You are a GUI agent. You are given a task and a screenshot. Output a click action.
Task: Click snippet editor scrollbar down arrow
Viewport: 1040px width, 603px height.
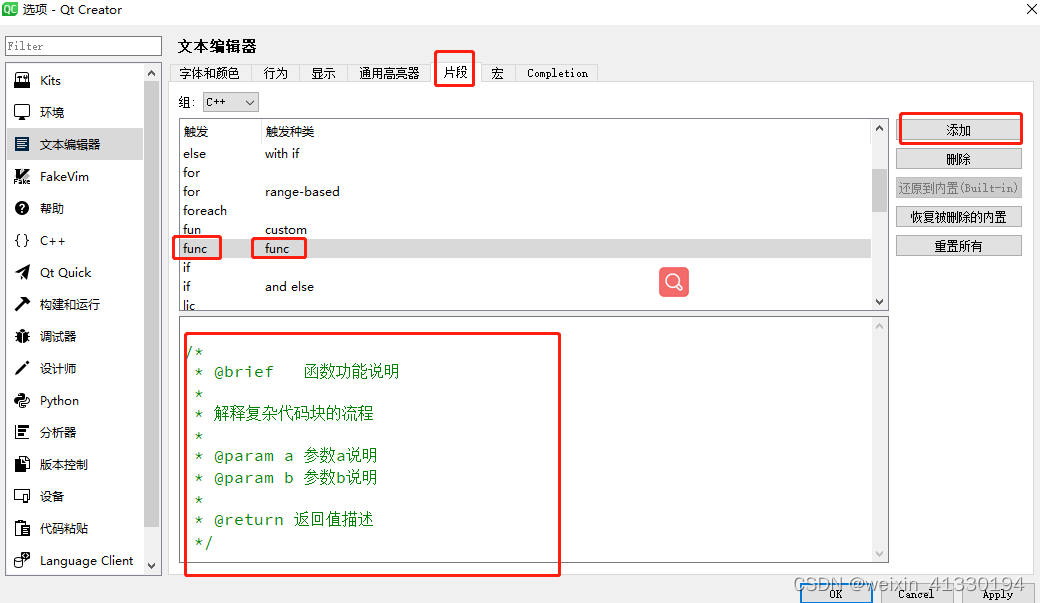(879, 554)
